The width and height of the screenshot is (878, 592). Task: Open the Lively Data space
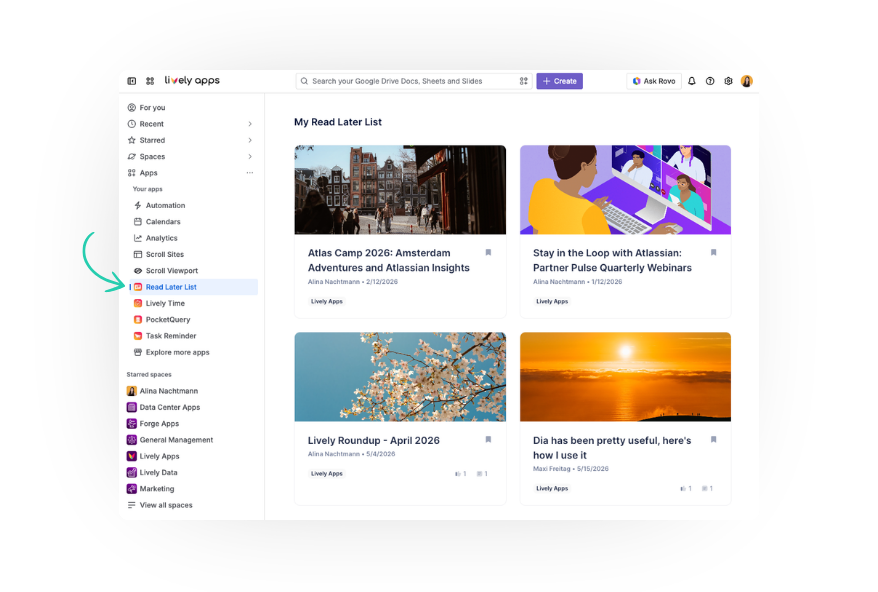tap(158, 472)
